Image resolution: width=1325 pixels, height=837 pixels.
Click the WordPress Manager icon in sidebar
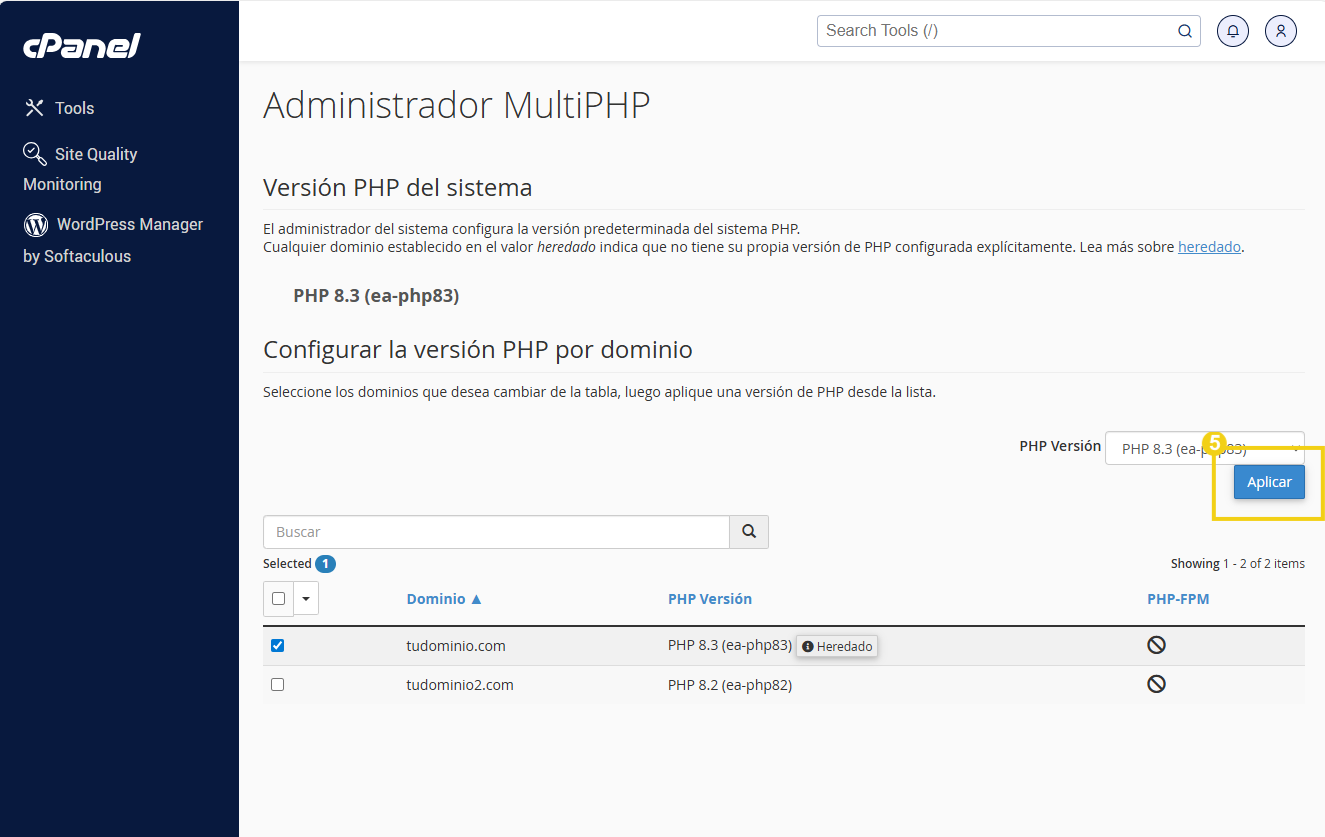(x=35, y=224)
